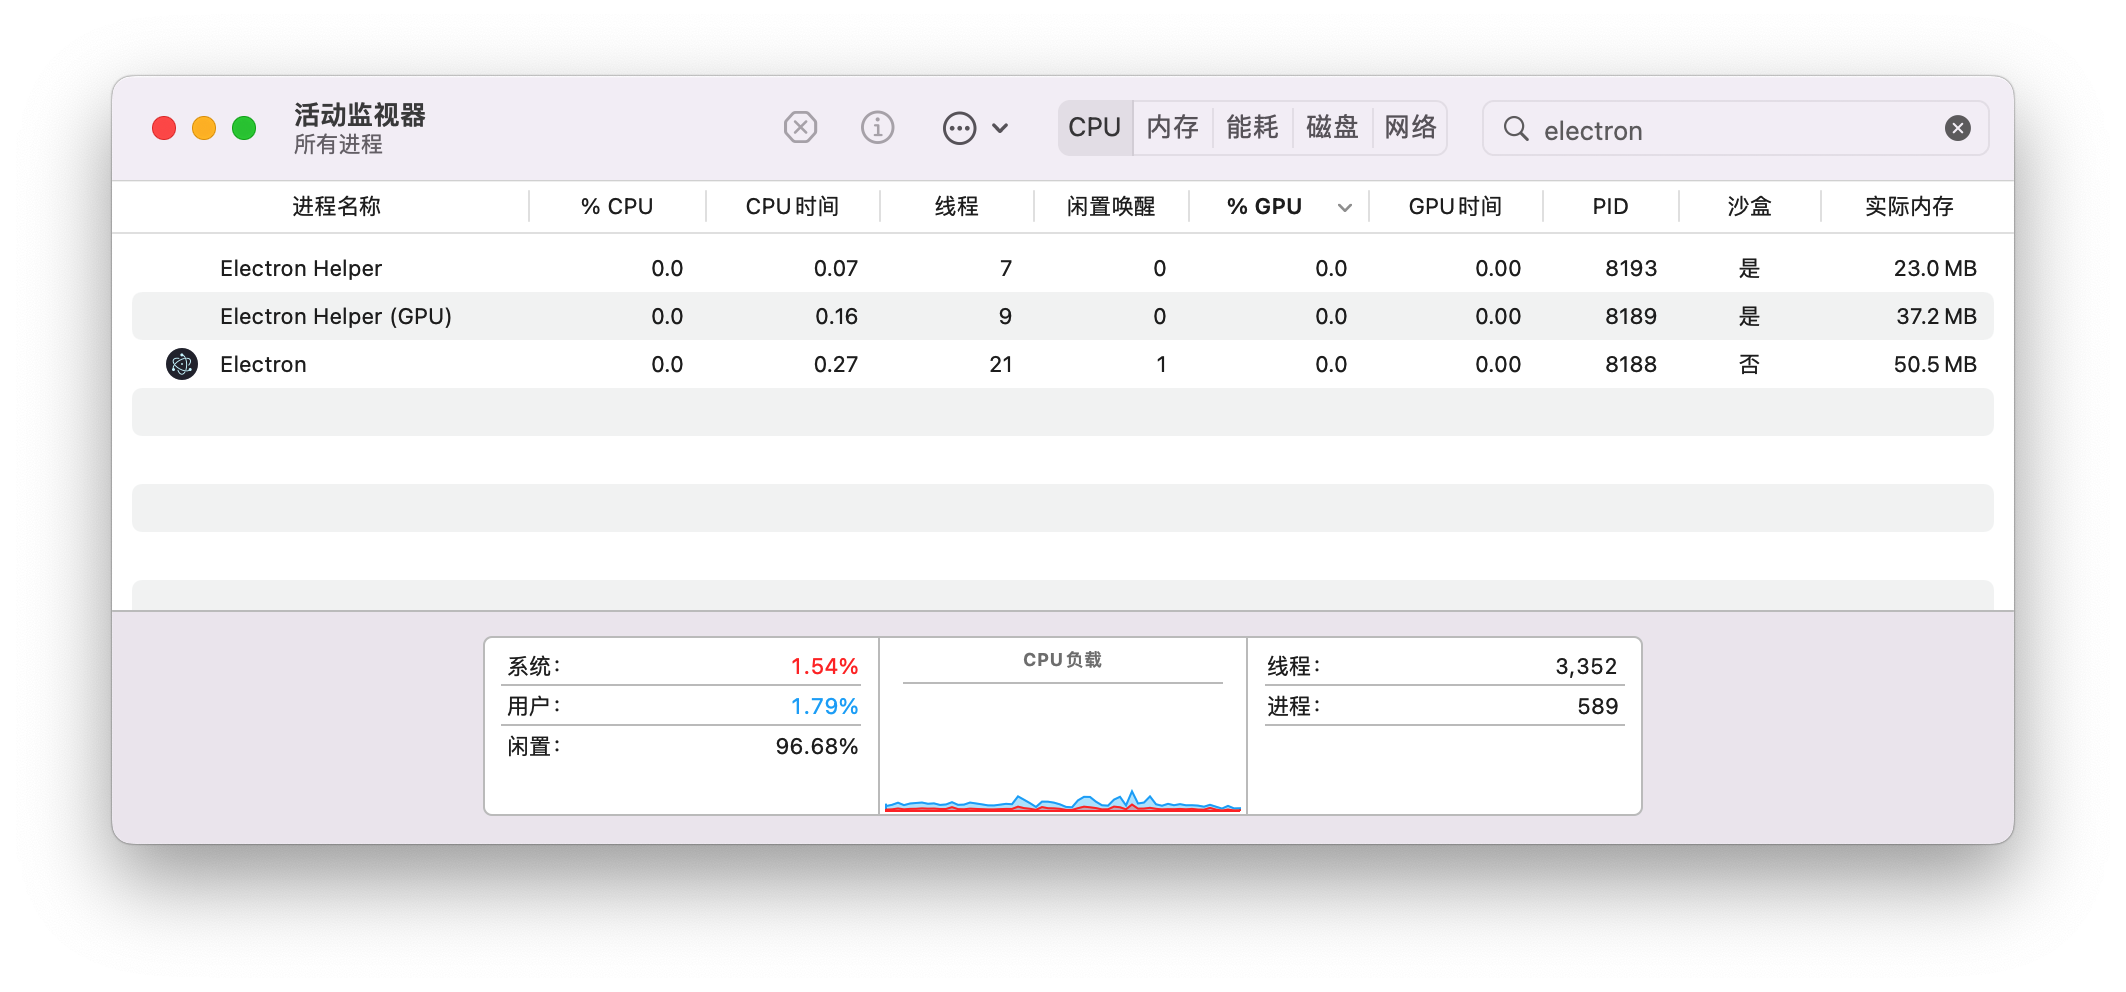The width and height of the screenshot is (2126, 992).
Task: Select the Electron Helper process row
Action: tap(1062, 268)
